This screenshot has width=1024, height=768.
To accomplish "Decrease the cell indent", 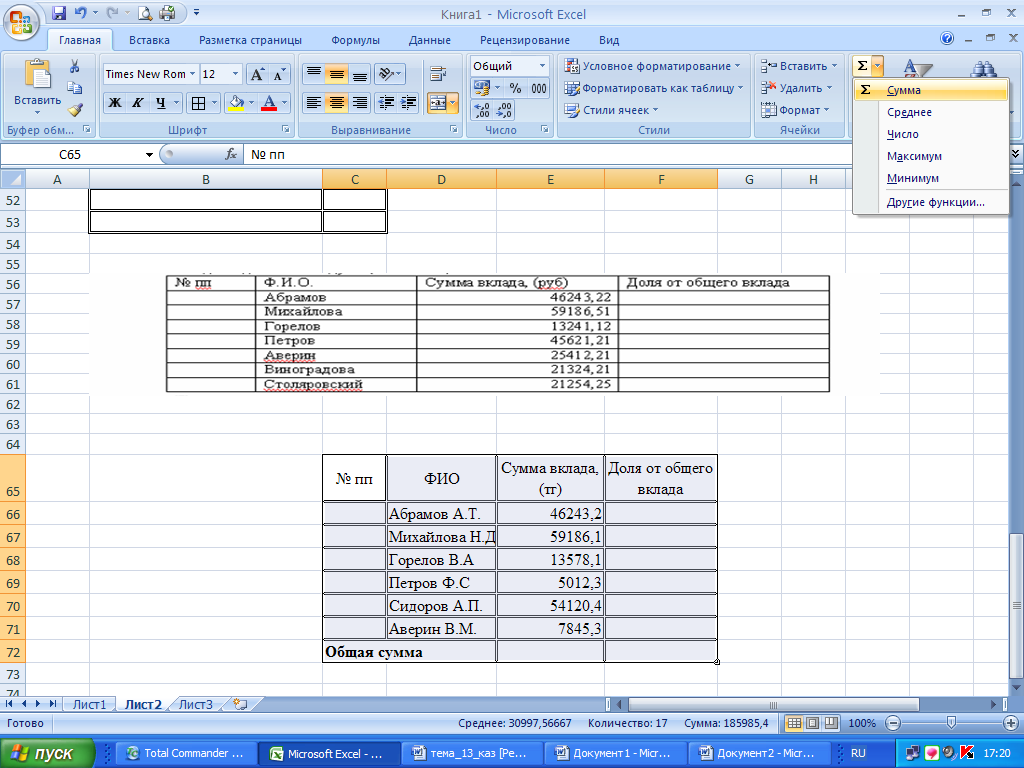I will [x=386, y=103].
